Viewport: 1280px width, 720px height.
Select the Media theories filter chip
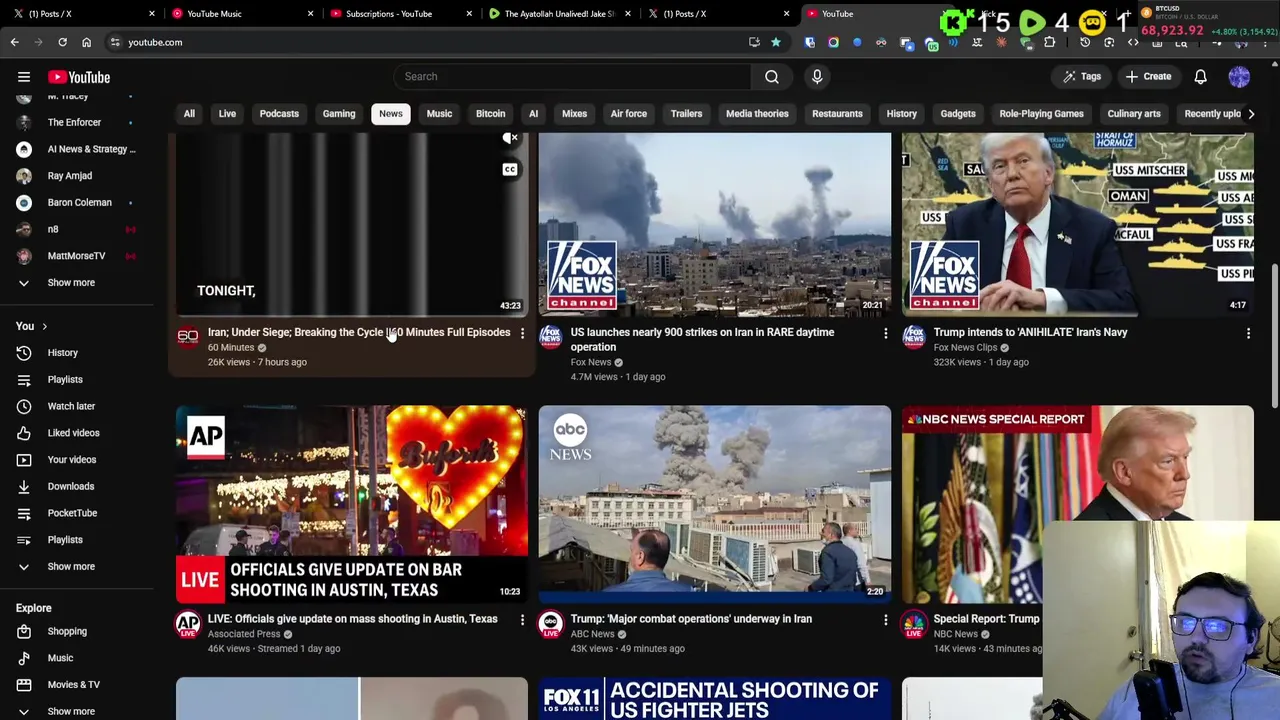(x=757, y=114)
